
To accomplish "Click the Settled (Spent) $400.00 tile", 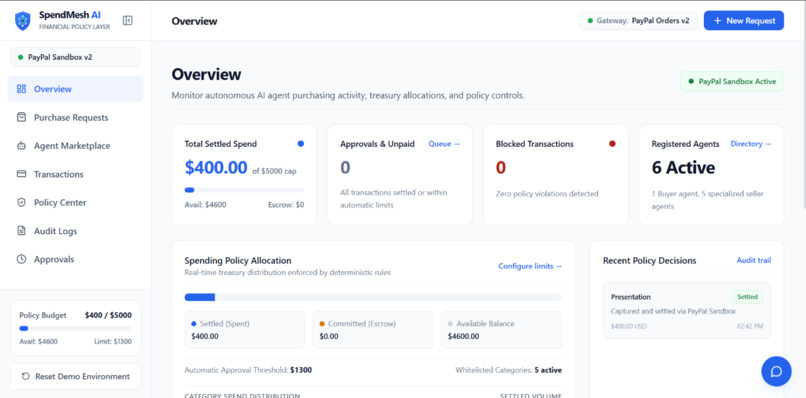I will coord(245,330).
